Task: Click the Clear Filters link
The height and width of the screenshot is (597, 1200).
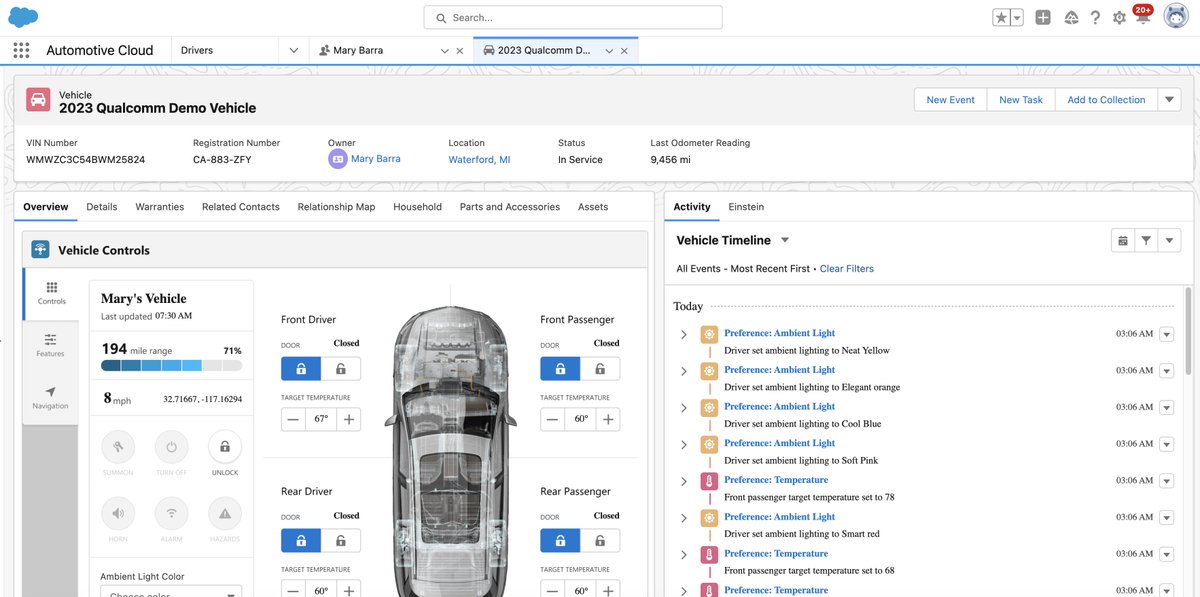Action: pos(847,268)
